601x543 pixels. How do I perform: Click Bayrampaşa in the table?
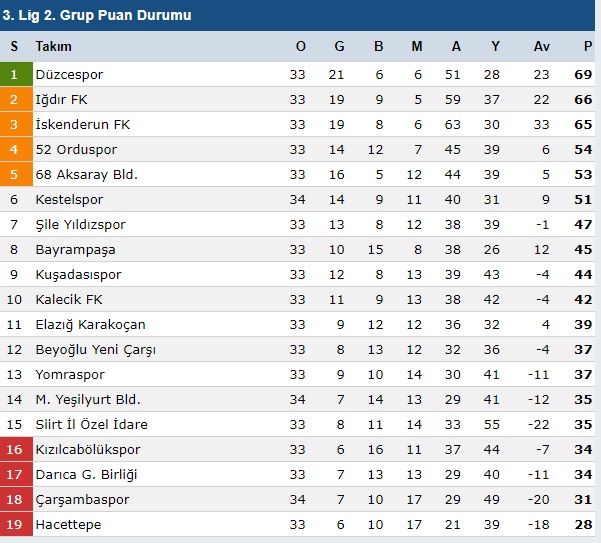(x=75, y=250)
